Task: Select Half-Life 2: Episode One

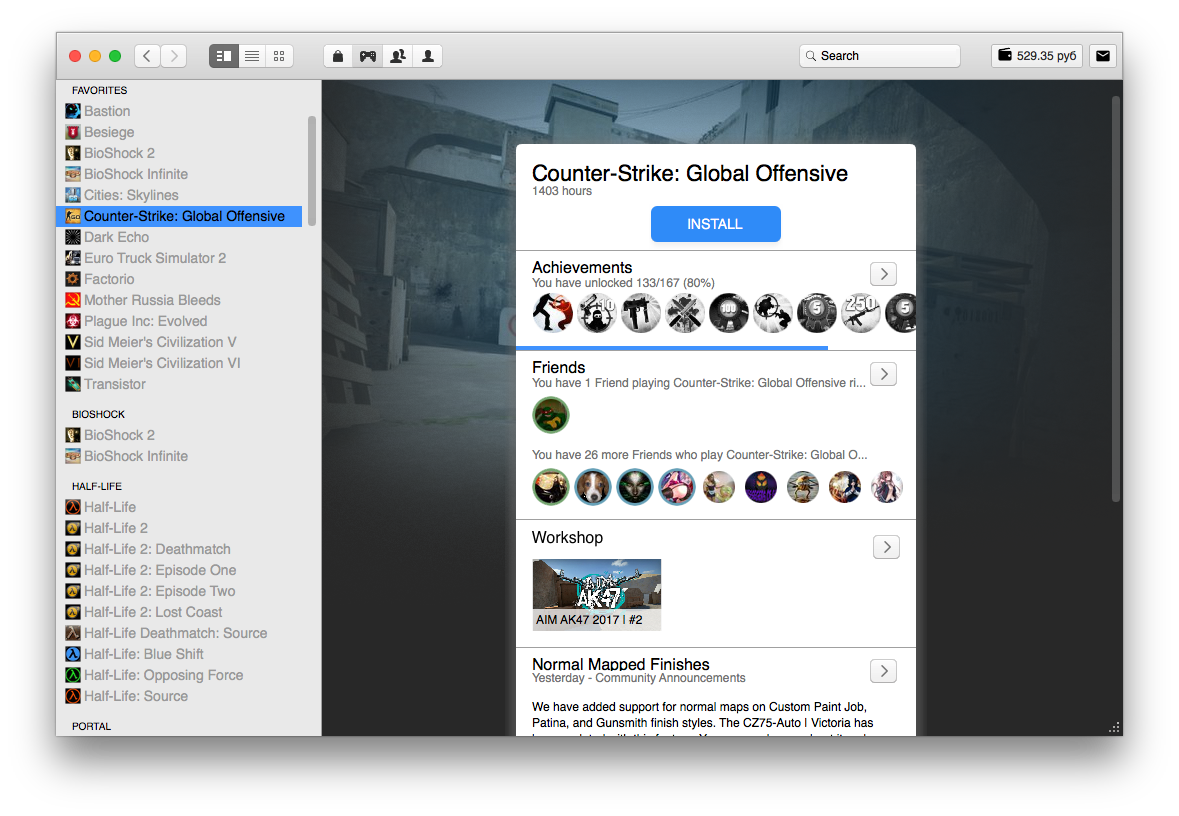Action: point(179,571)
